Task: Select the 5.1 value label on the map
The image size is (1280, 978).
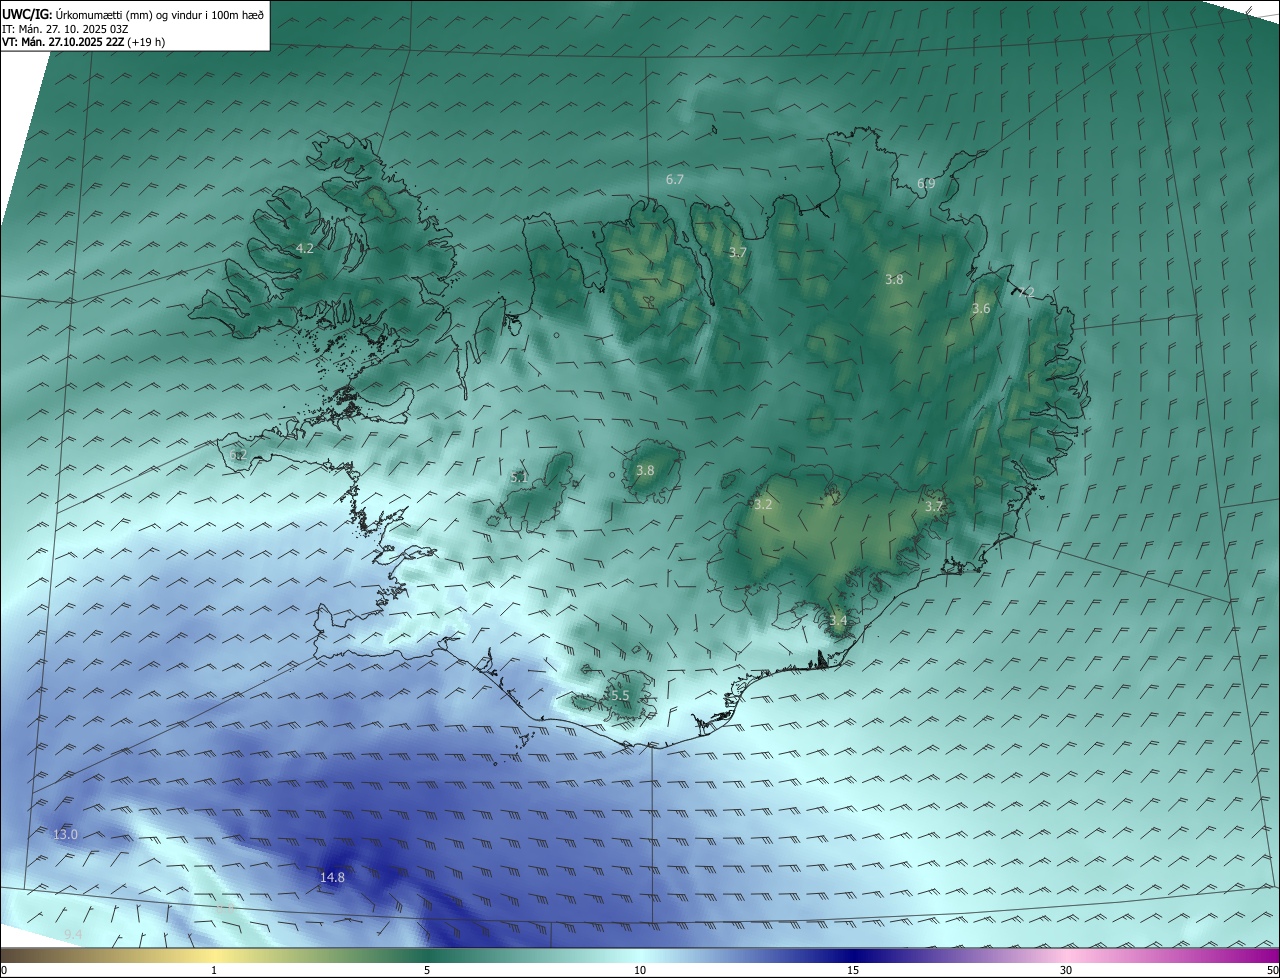Action: tap(519, 478)
